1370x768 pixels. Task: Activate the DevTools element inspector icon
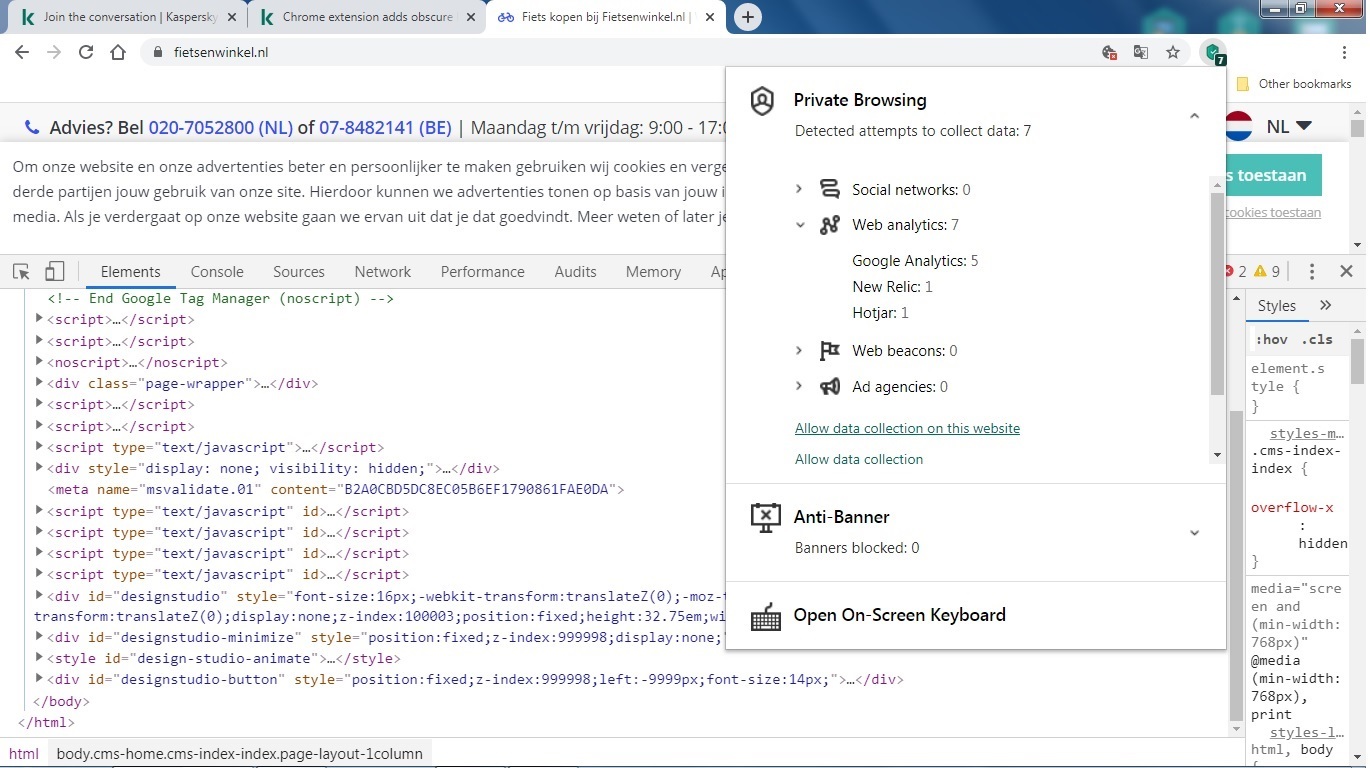coord(21,272)
